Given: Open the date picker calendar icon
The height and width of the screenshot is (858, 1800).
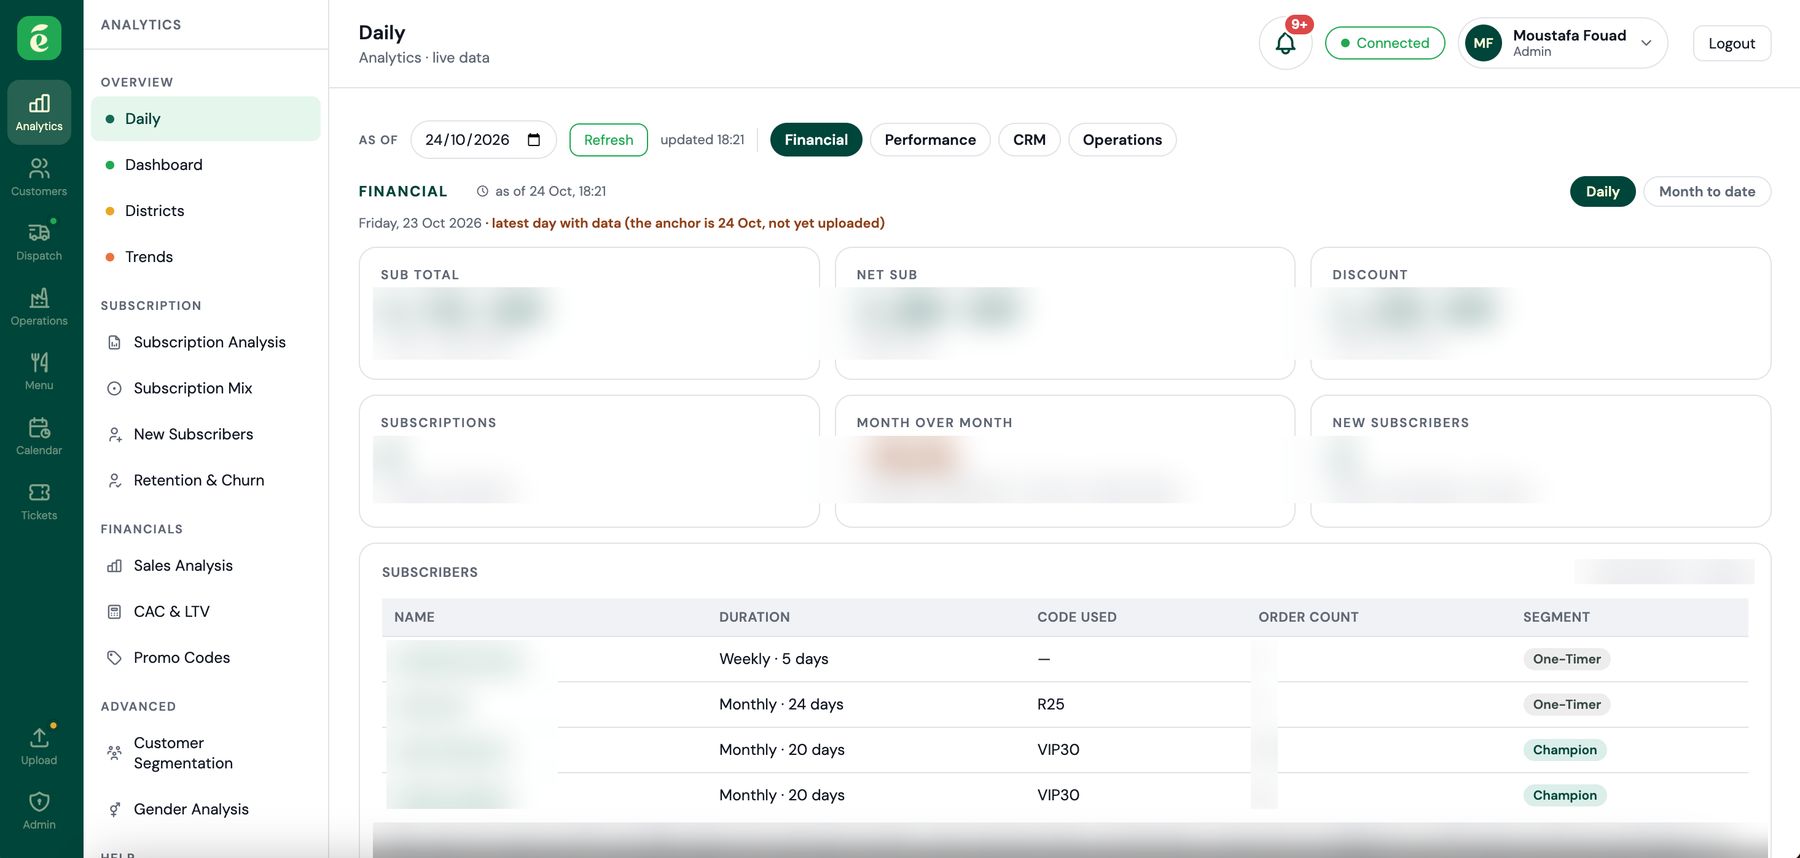Looking at the screenshot, I should pos(534,140).
